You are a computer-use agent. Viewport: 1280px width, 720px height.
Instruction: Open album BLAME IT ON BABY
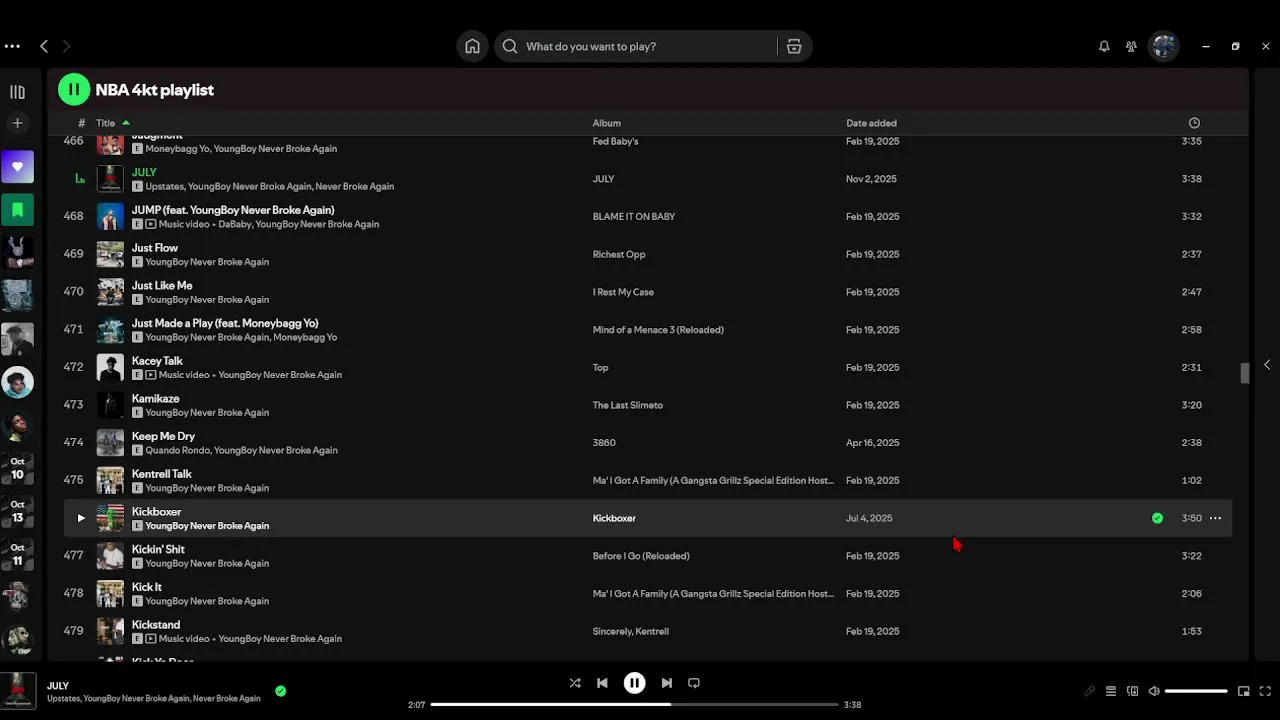click(x=633, y=216)
